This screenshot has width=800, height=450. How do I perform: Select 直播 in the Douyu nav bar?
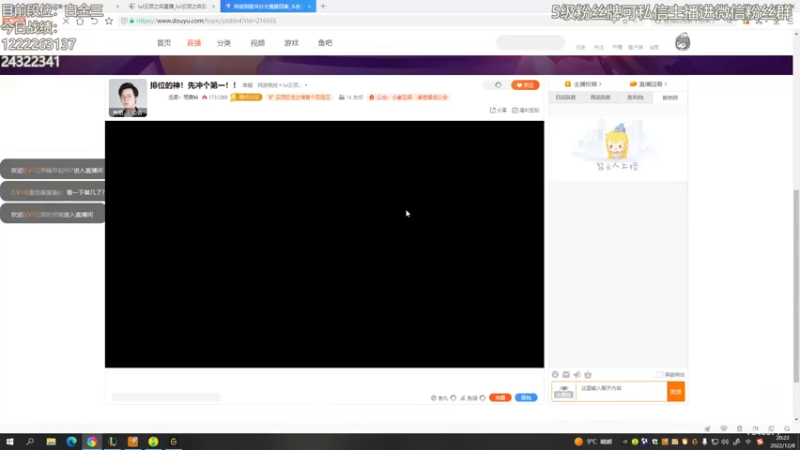[x=194, y=43]
